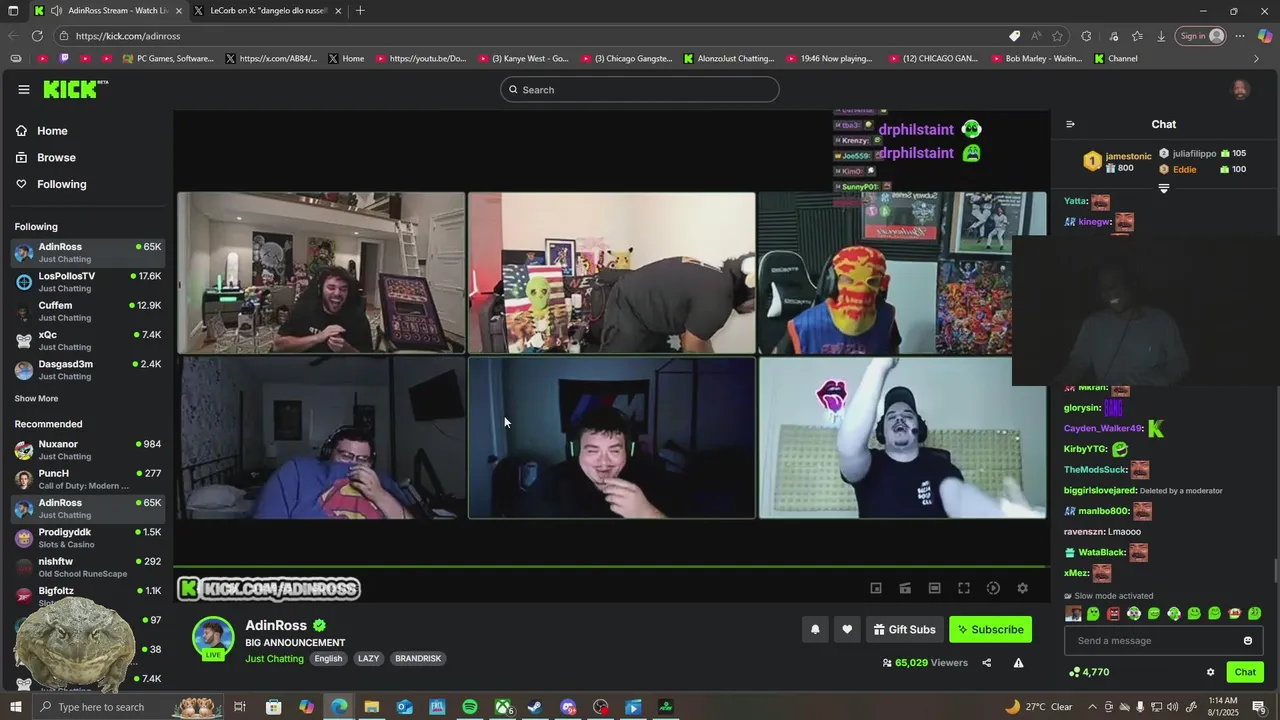
Task: Open Dasgasd3m channel in Following list
Action: click(87, 370)
